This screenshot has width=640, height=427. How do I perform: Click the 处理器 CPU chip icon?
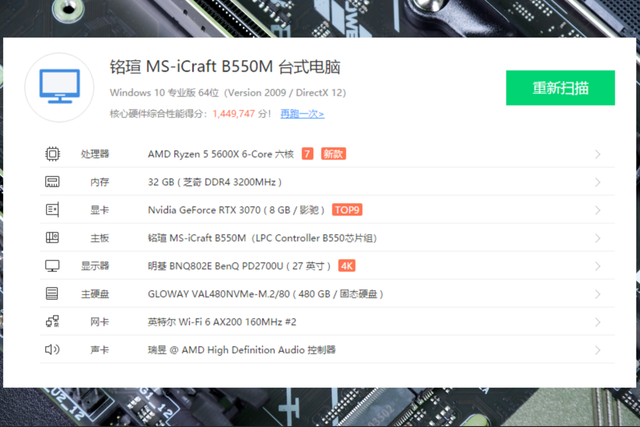pyautogui.click(x=52, y=154)
